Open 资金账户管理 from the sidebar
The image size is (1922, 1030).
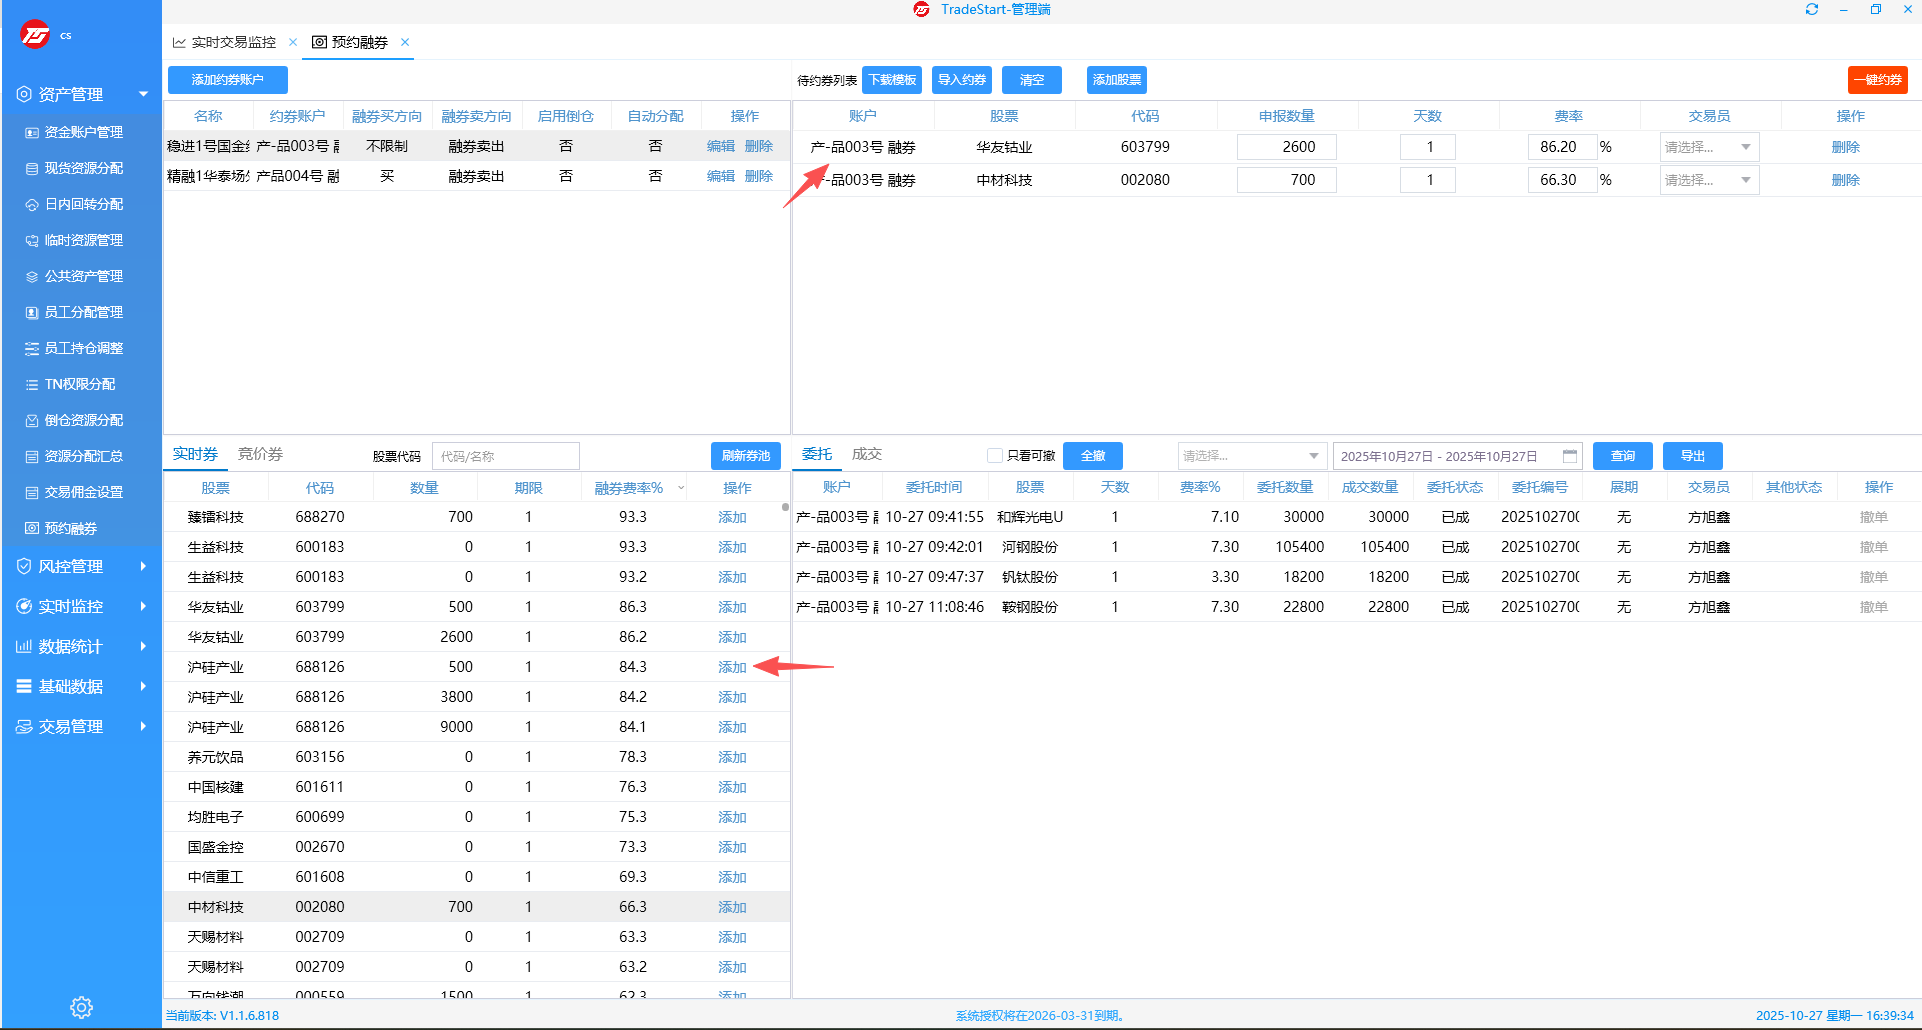(83, 132)
